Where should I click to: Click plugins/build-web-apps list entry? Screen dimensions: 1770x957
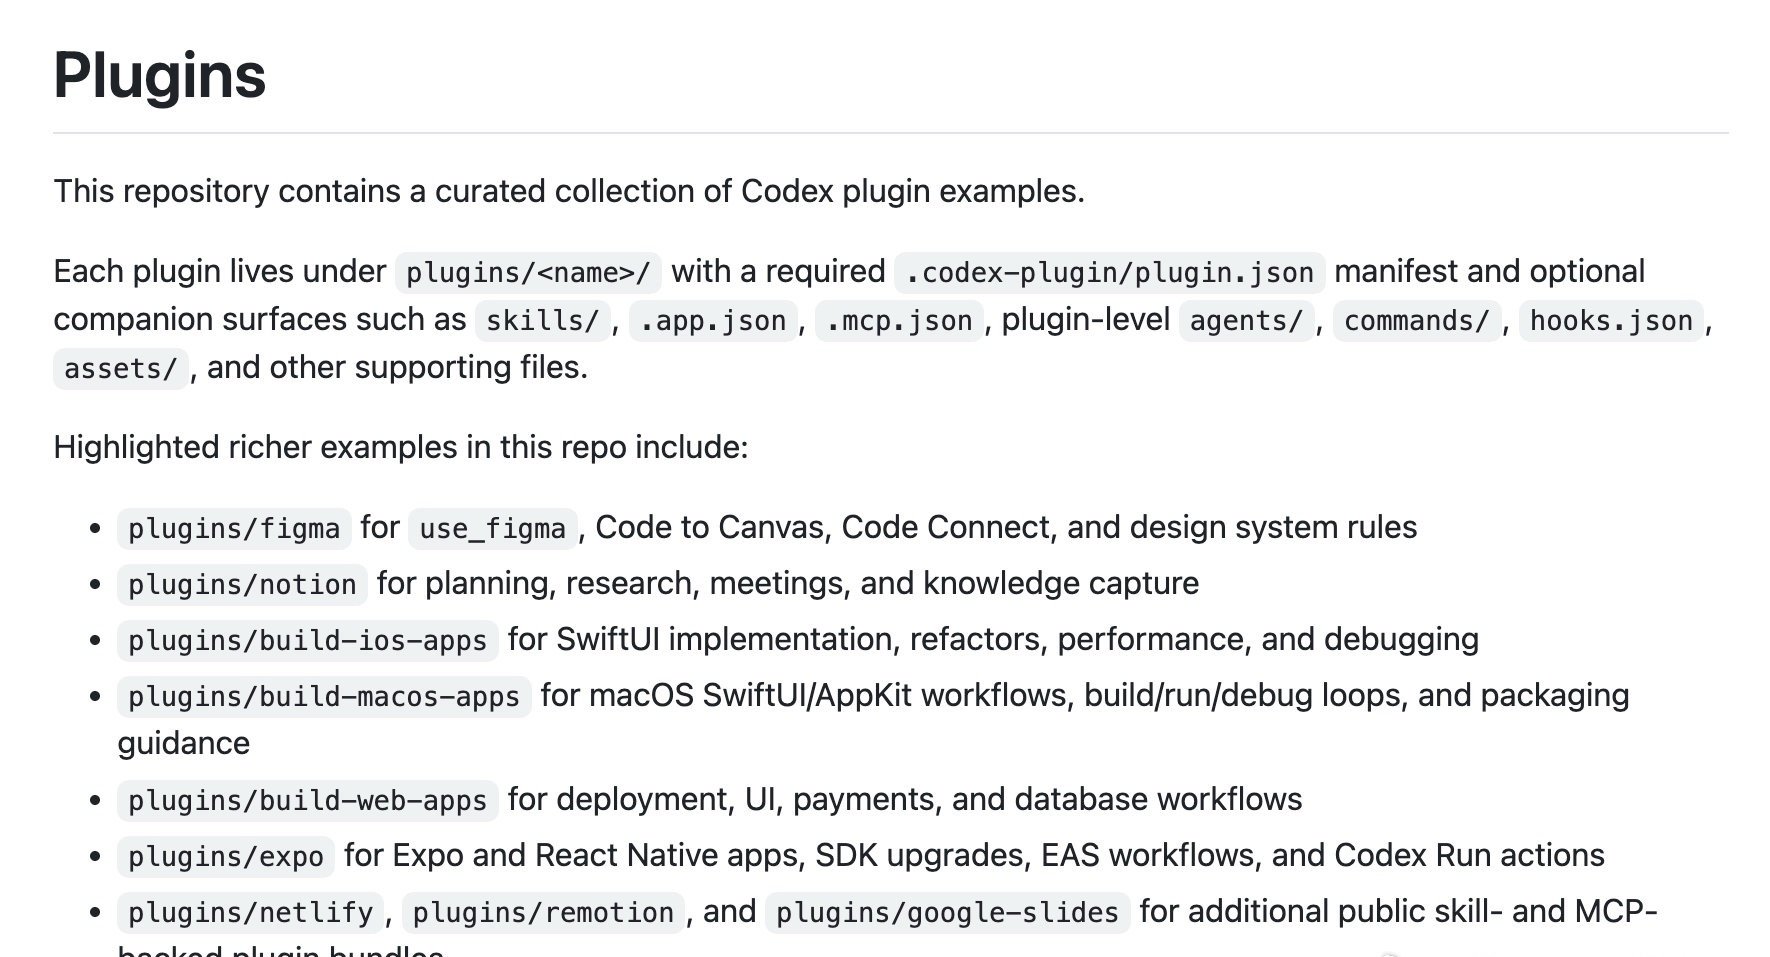coord(307,801)
